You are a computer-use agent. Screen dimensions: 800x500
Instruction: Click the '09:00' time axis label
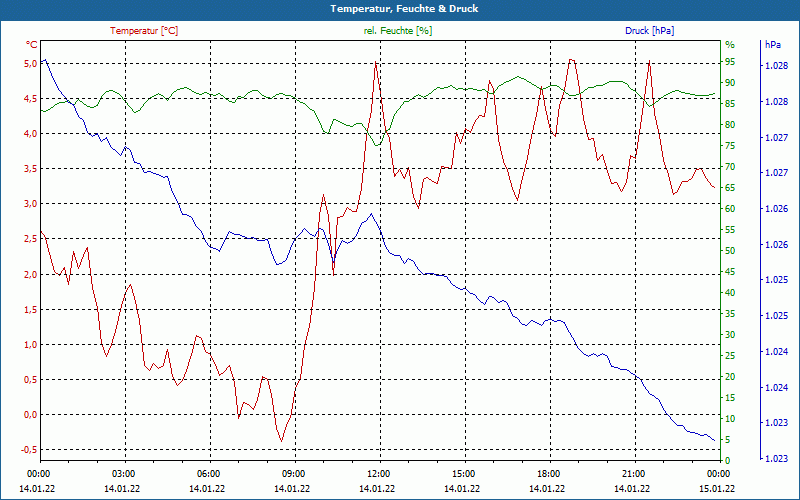pyautogui.click(x=292, y=473)
